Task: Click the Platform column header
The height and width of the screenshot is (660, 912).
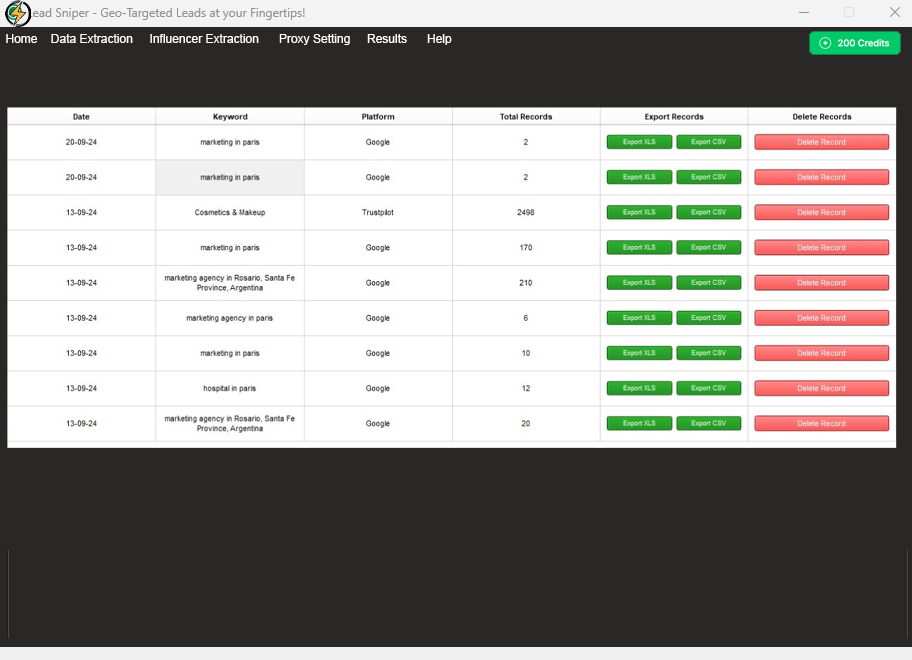Action: pos(378,116)
